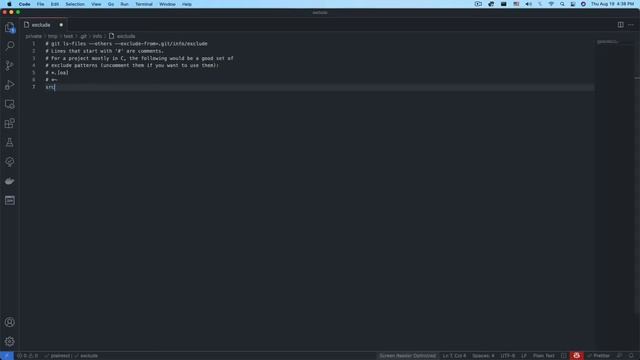The height and width of the screenshot is (360, 640).
Task: Click line number 7 in gutter
Action: [34, 87]
